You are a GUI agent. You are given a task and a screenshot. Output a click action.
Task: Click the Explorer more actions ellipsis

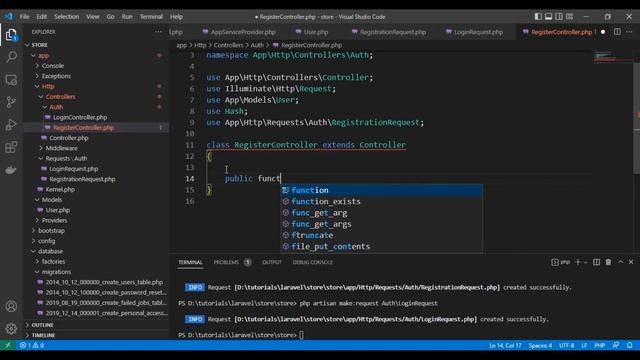tap(158, 32)
